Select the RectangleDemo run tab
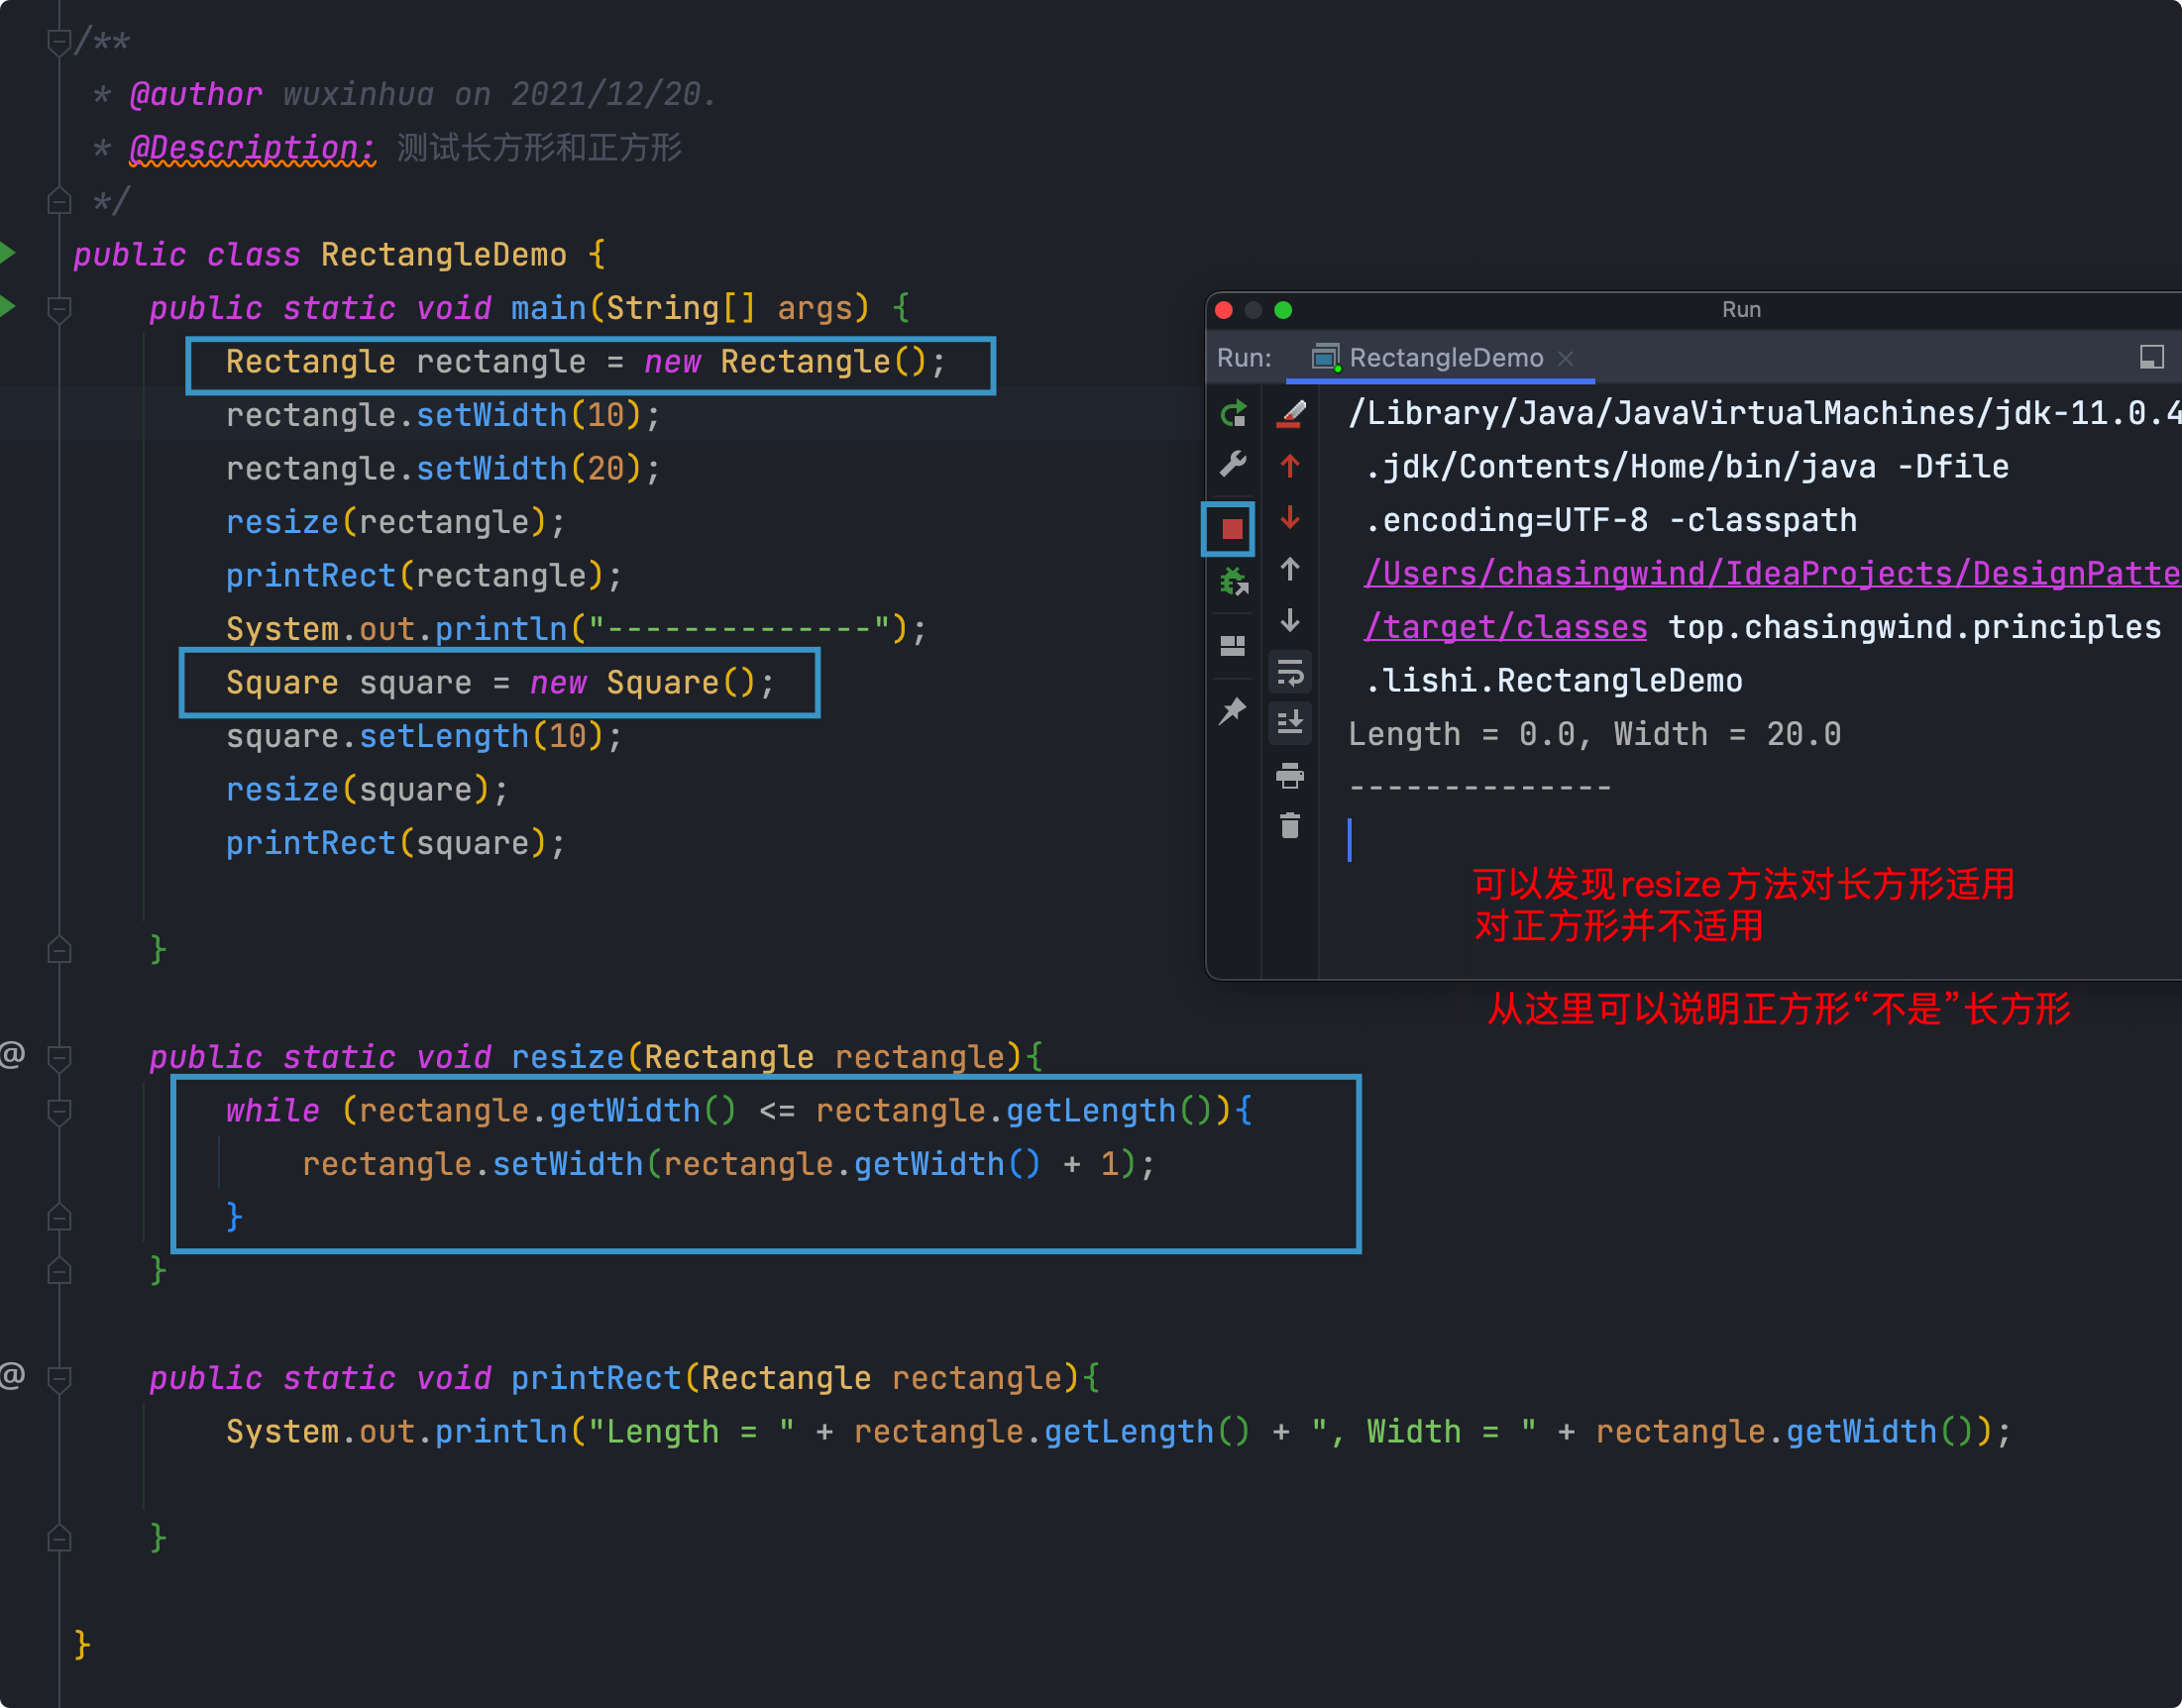2182x1708 pixels. coord(1445,358)
